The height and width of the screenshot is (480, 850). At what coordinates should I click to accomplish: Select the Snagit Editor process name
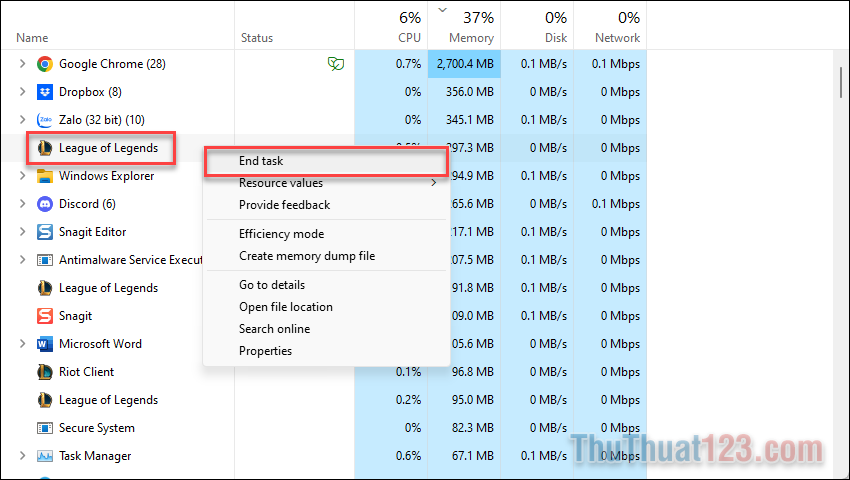point(92,232)
